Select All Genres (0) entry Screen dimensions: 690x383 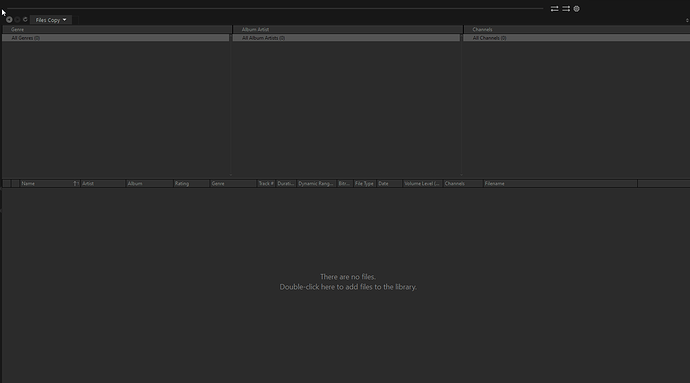(116, 38)
